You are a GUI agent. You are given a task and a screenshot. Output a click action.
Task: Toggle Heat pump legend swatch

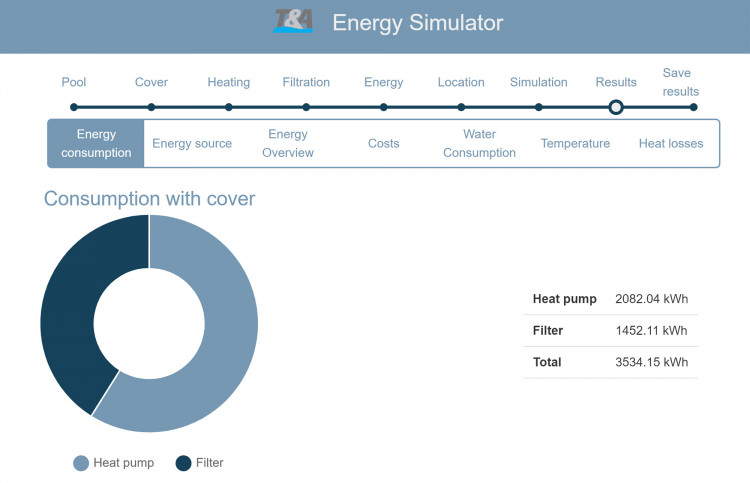(81, 463)
